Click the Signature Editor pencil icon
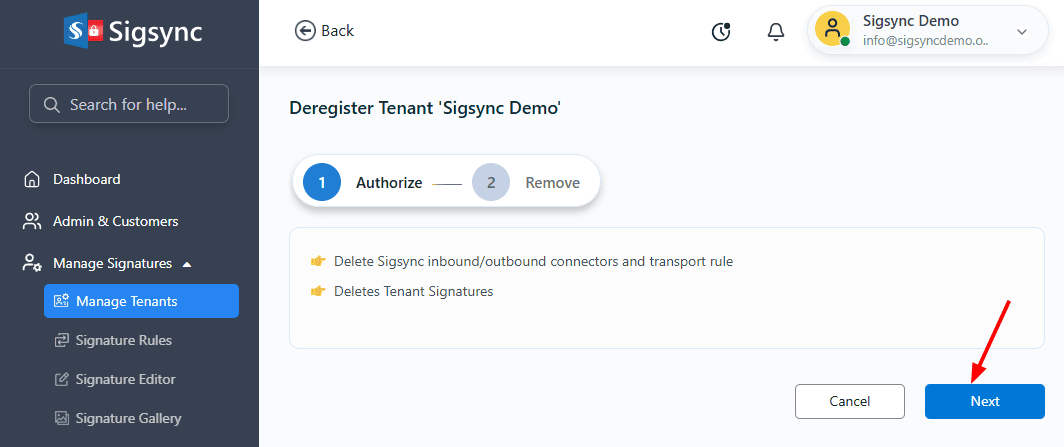This screenshot has width=1064, height=447. [61, 380]
